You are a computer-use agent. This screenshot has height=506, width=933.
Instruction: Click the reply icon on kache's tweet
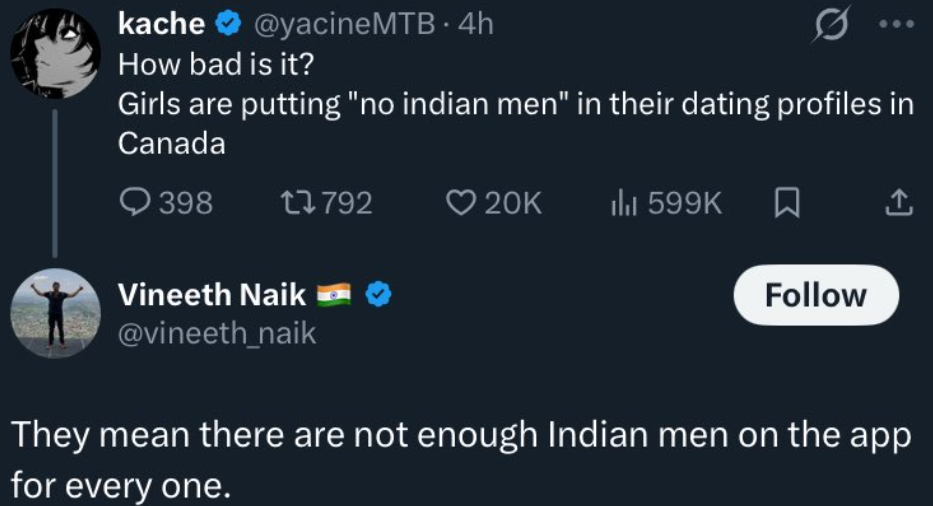tap(134, 203)
